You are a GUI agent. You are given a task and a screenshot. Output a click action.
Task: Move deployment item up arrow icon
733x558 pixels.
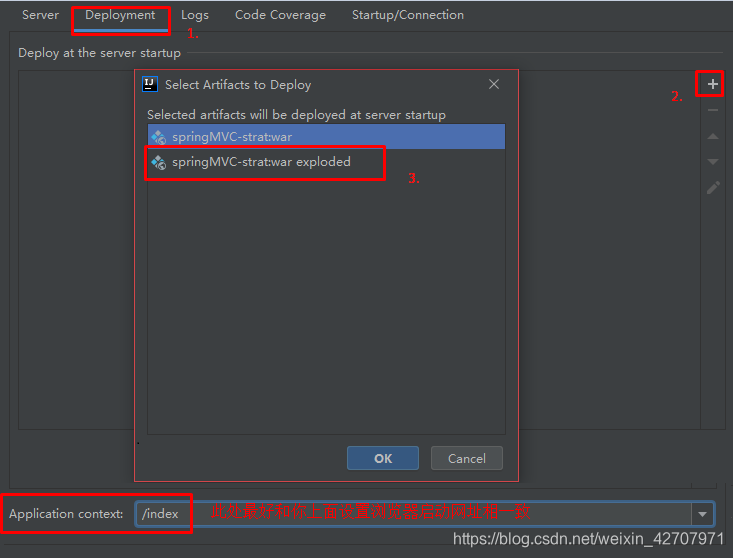(712, 136)
